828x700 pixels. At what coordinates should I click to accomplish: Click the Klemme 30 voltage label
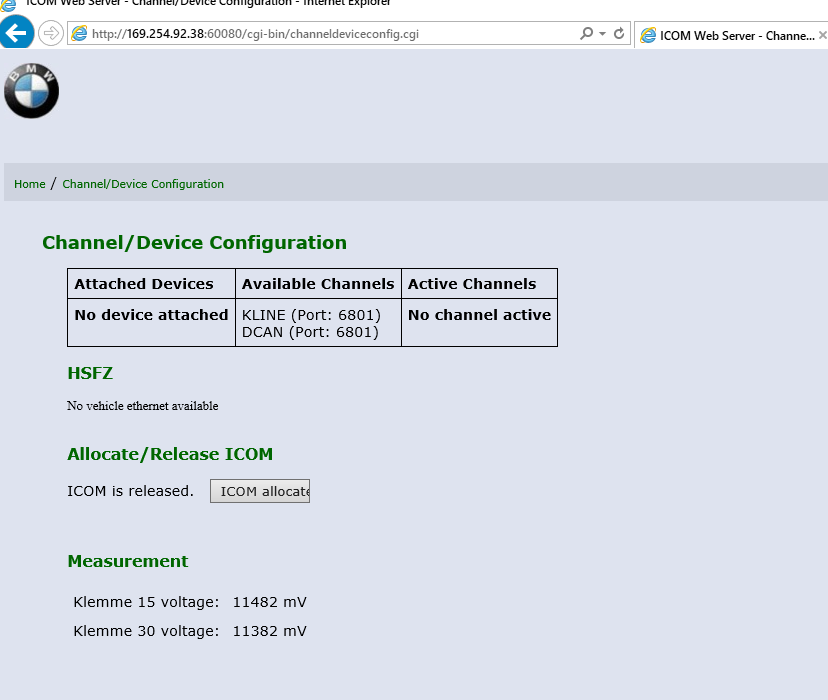coord(146,631)
